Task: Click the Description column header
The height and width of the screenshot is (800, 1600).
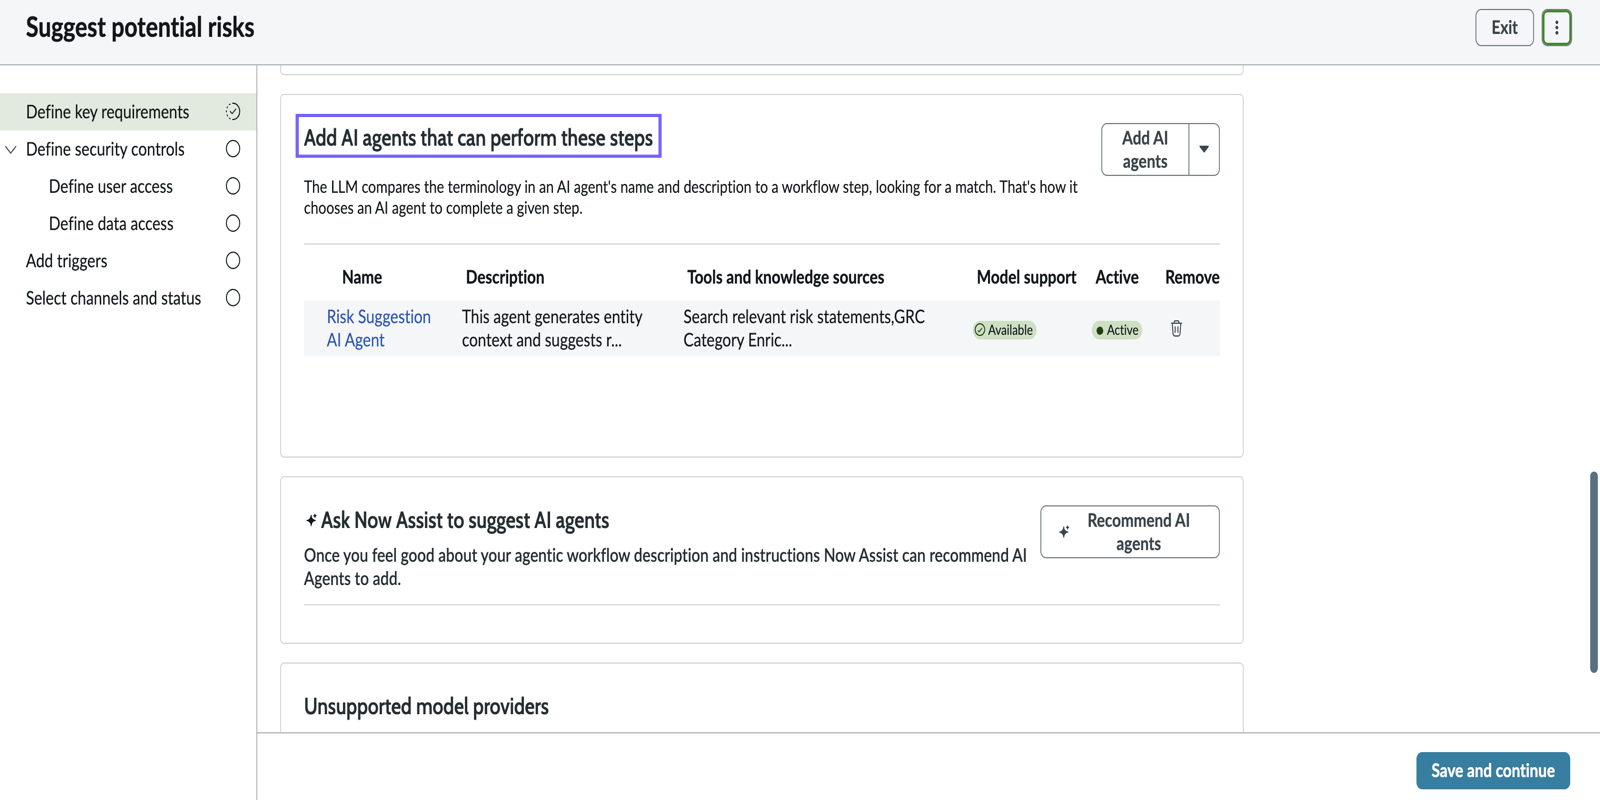Action: click(x=505, y=277)
